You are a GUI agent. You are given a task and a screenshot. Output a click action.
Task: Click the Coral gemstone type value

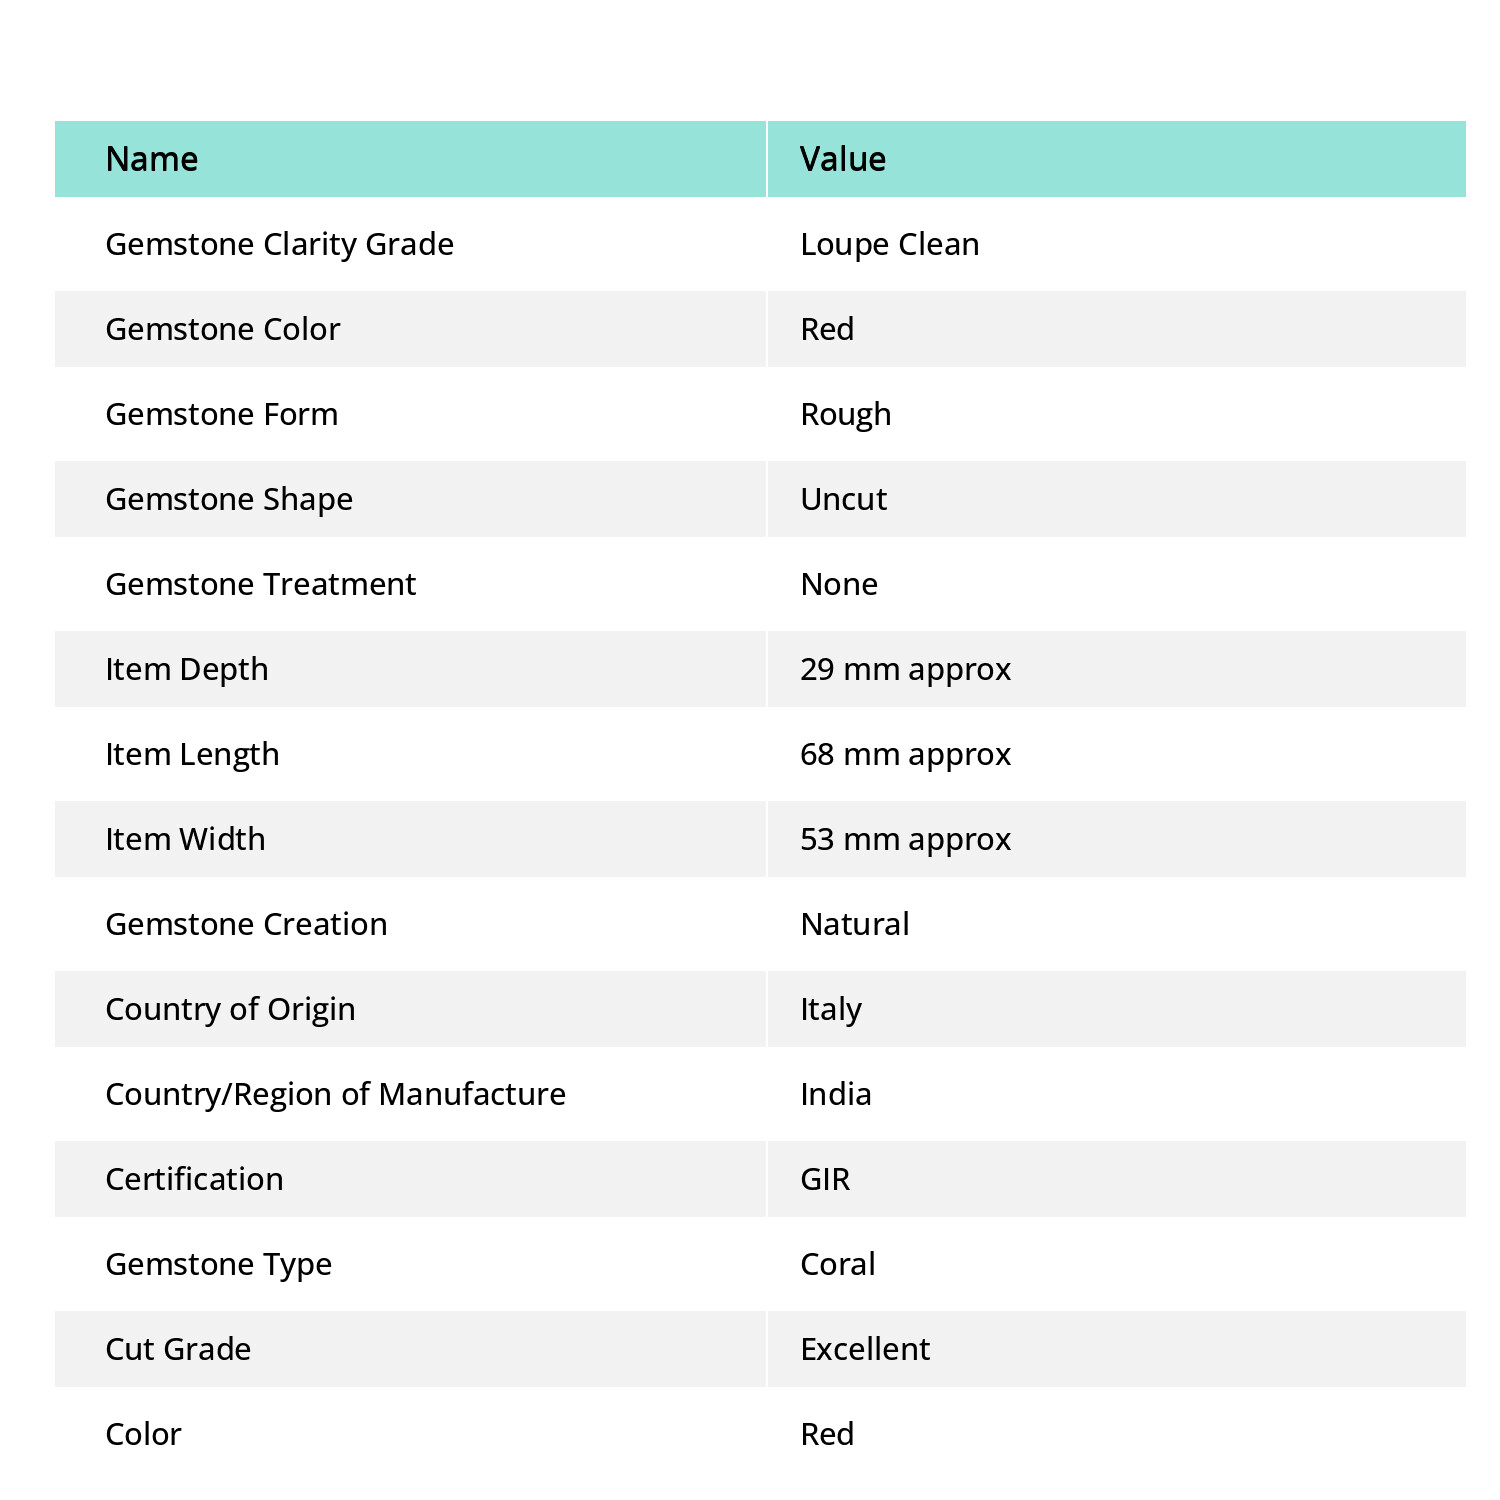pos(838,1264)
